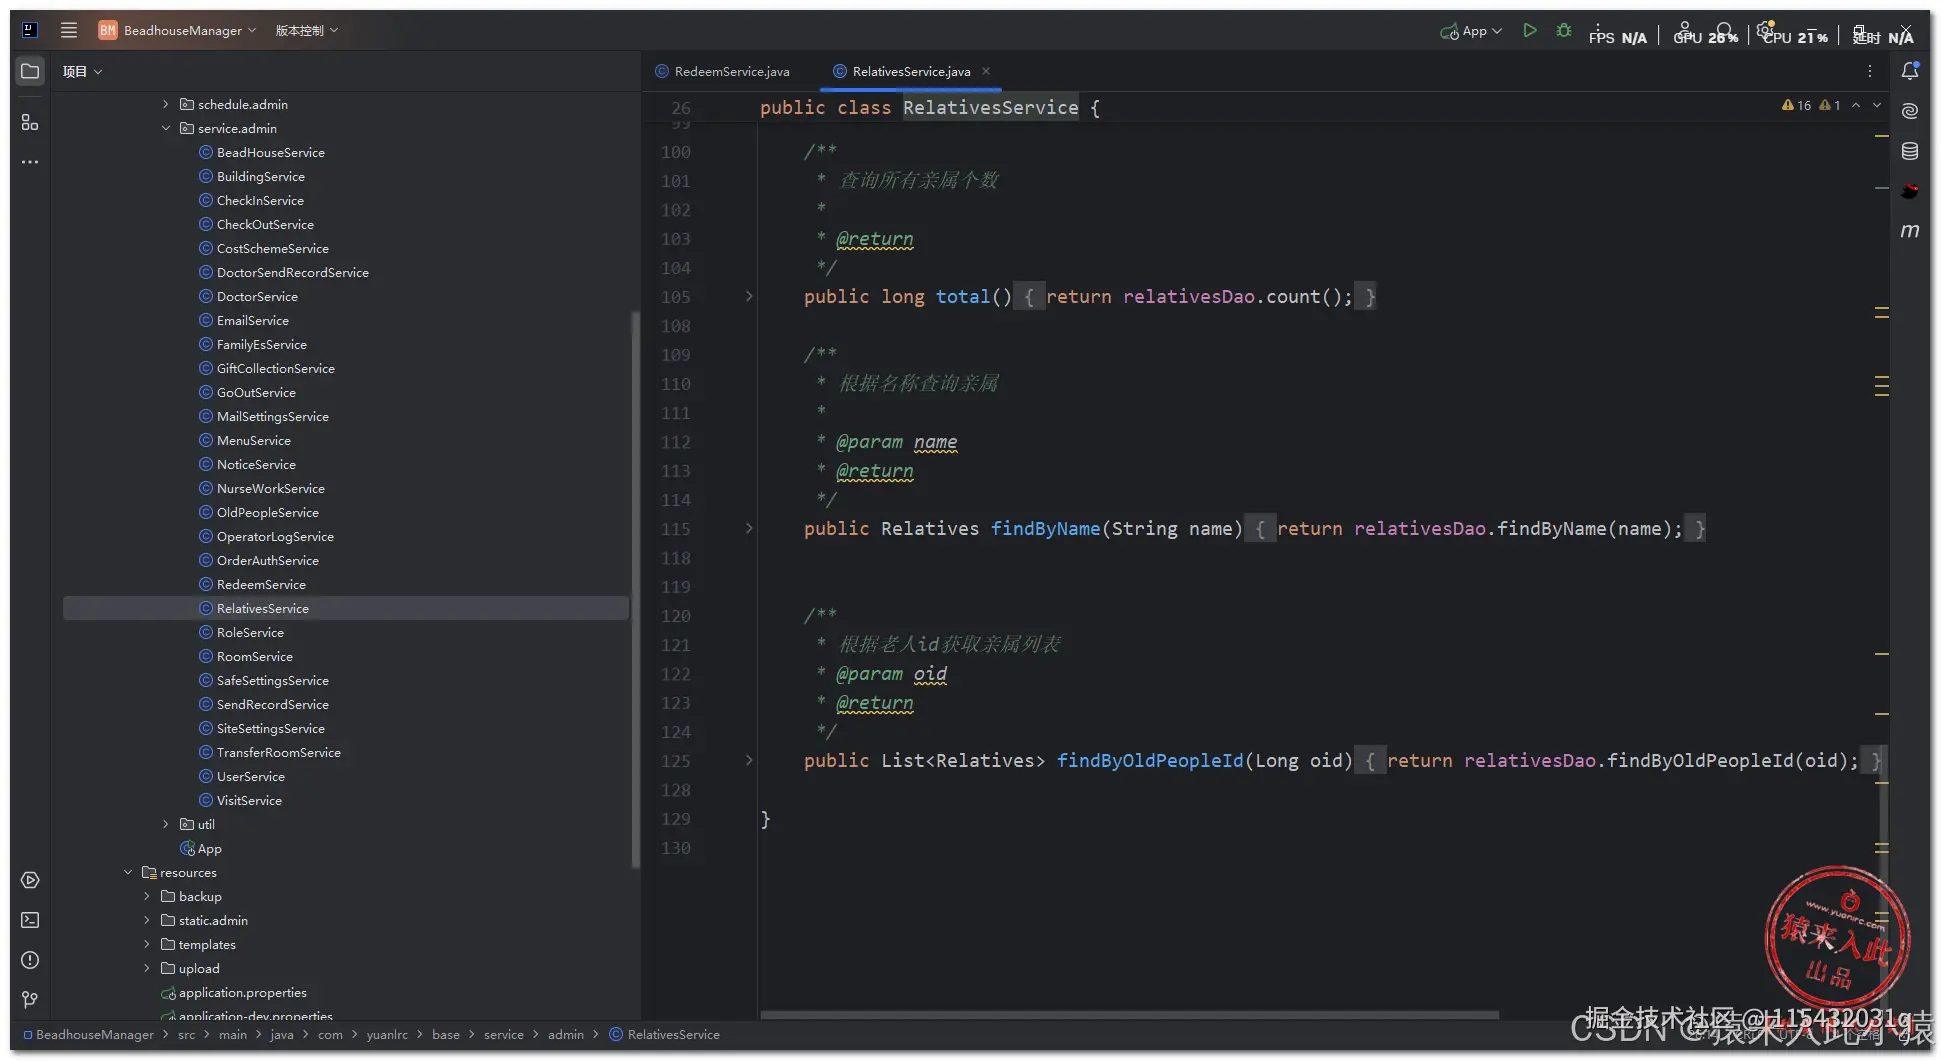
Task: Click the RelativesService class name in sticky header
Action: coord(990,107)
